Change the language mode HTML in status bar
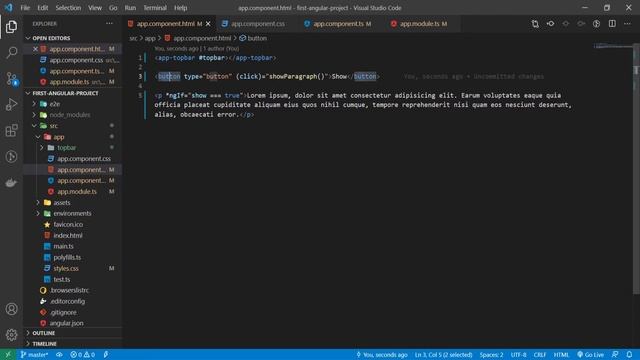 [561, 355]
